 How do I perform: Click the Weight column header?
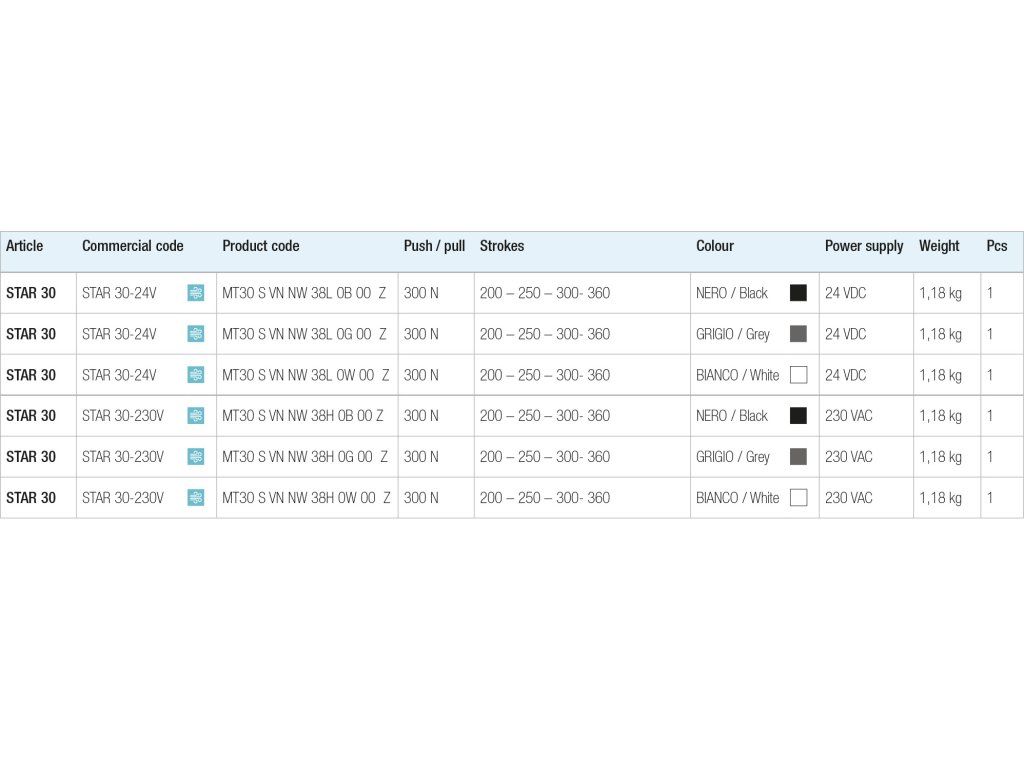(x=939, y=246)
